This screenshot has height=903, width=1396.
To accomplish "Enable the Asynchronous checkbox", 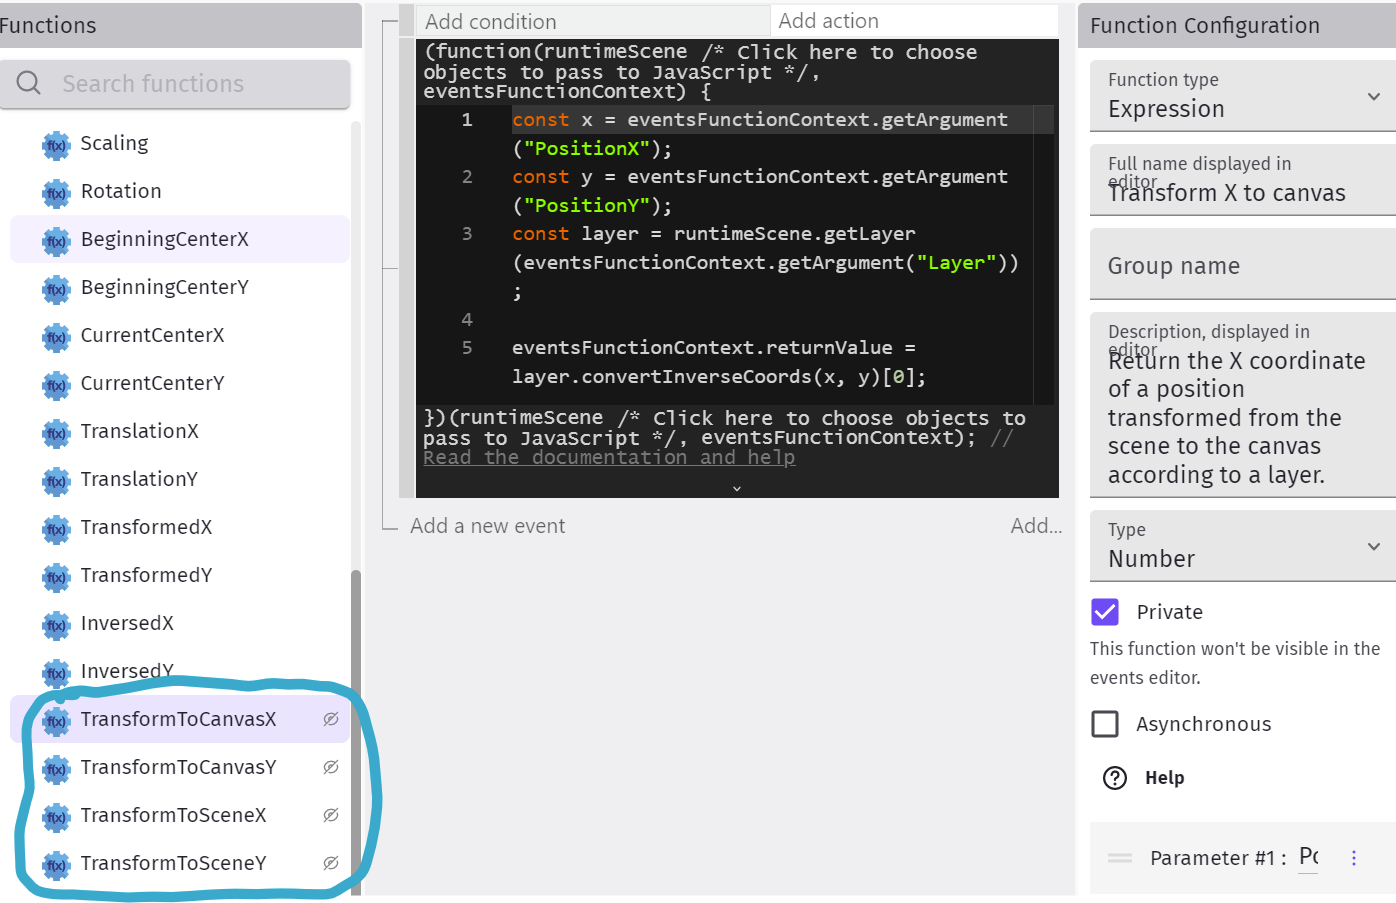I will point(1105,724).
